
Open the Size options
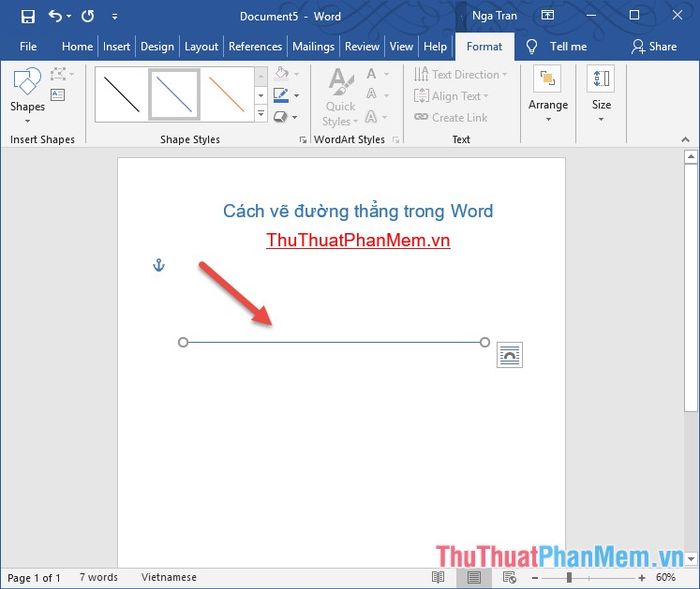pyautogui.click(x=601, y=95)
